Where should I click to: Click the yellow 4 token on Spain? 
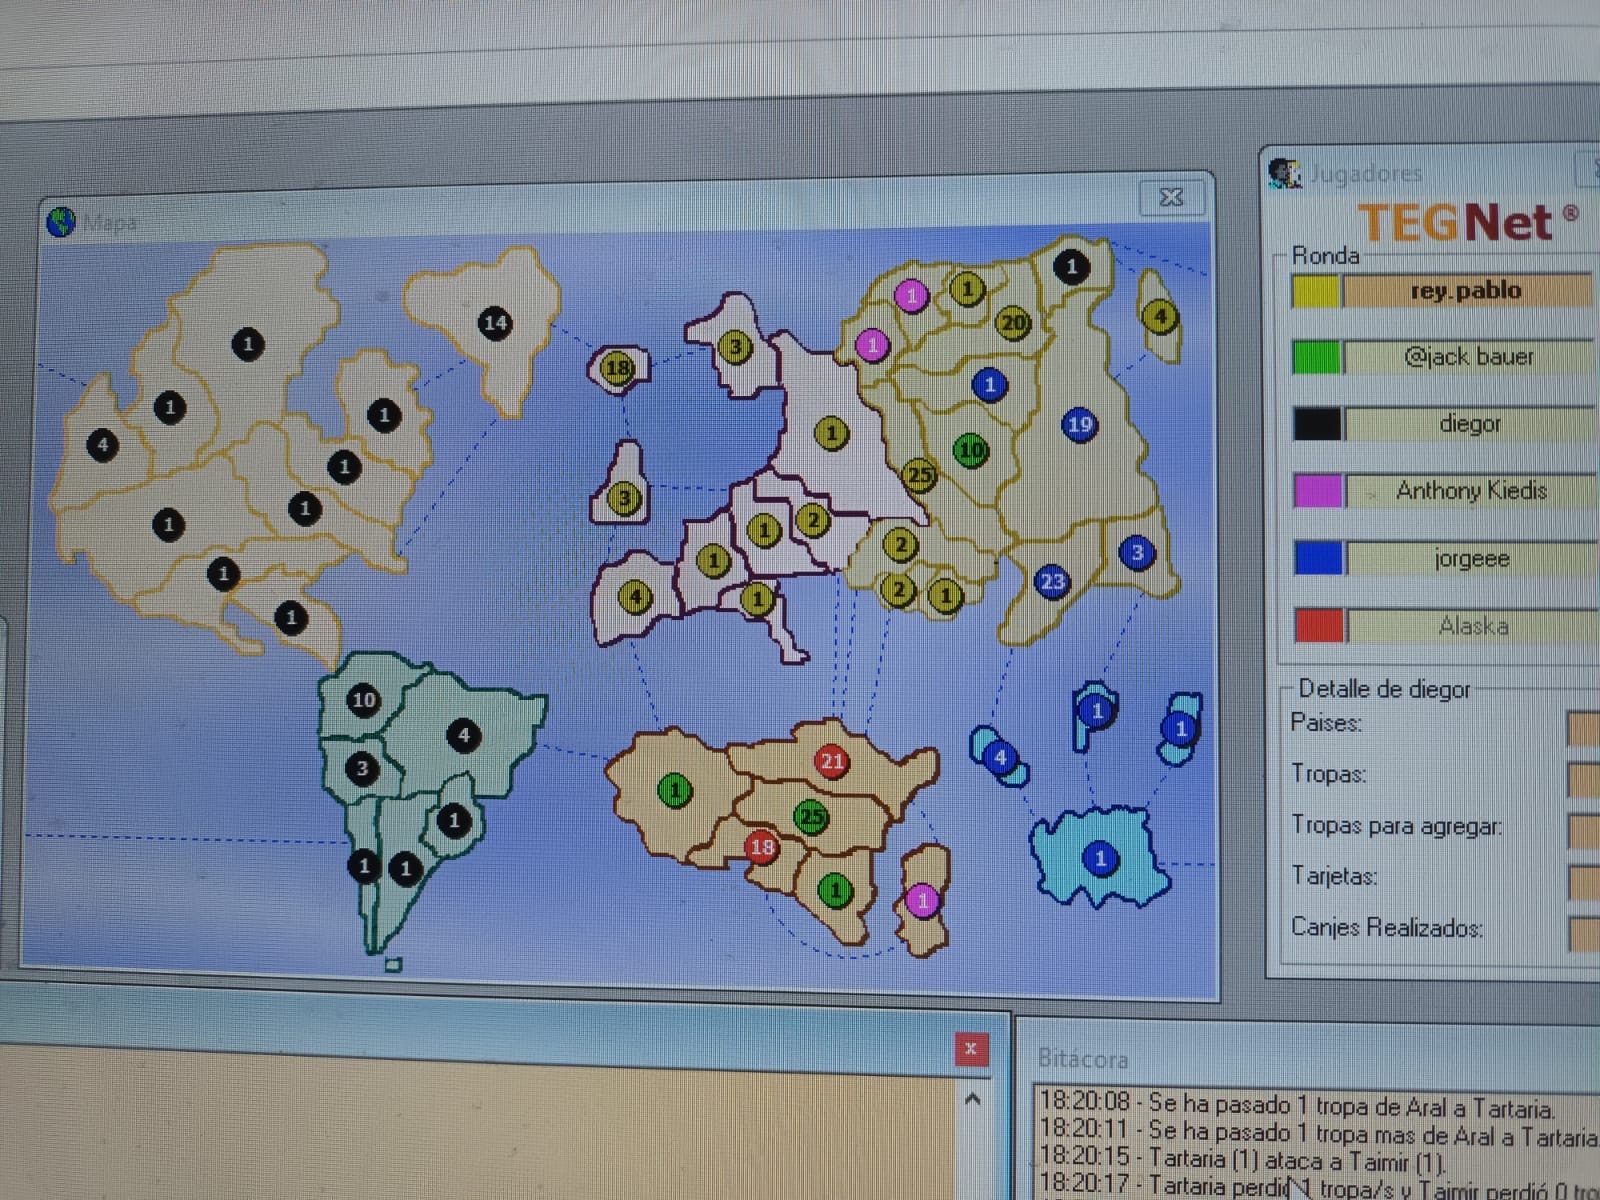pos(636,598)
